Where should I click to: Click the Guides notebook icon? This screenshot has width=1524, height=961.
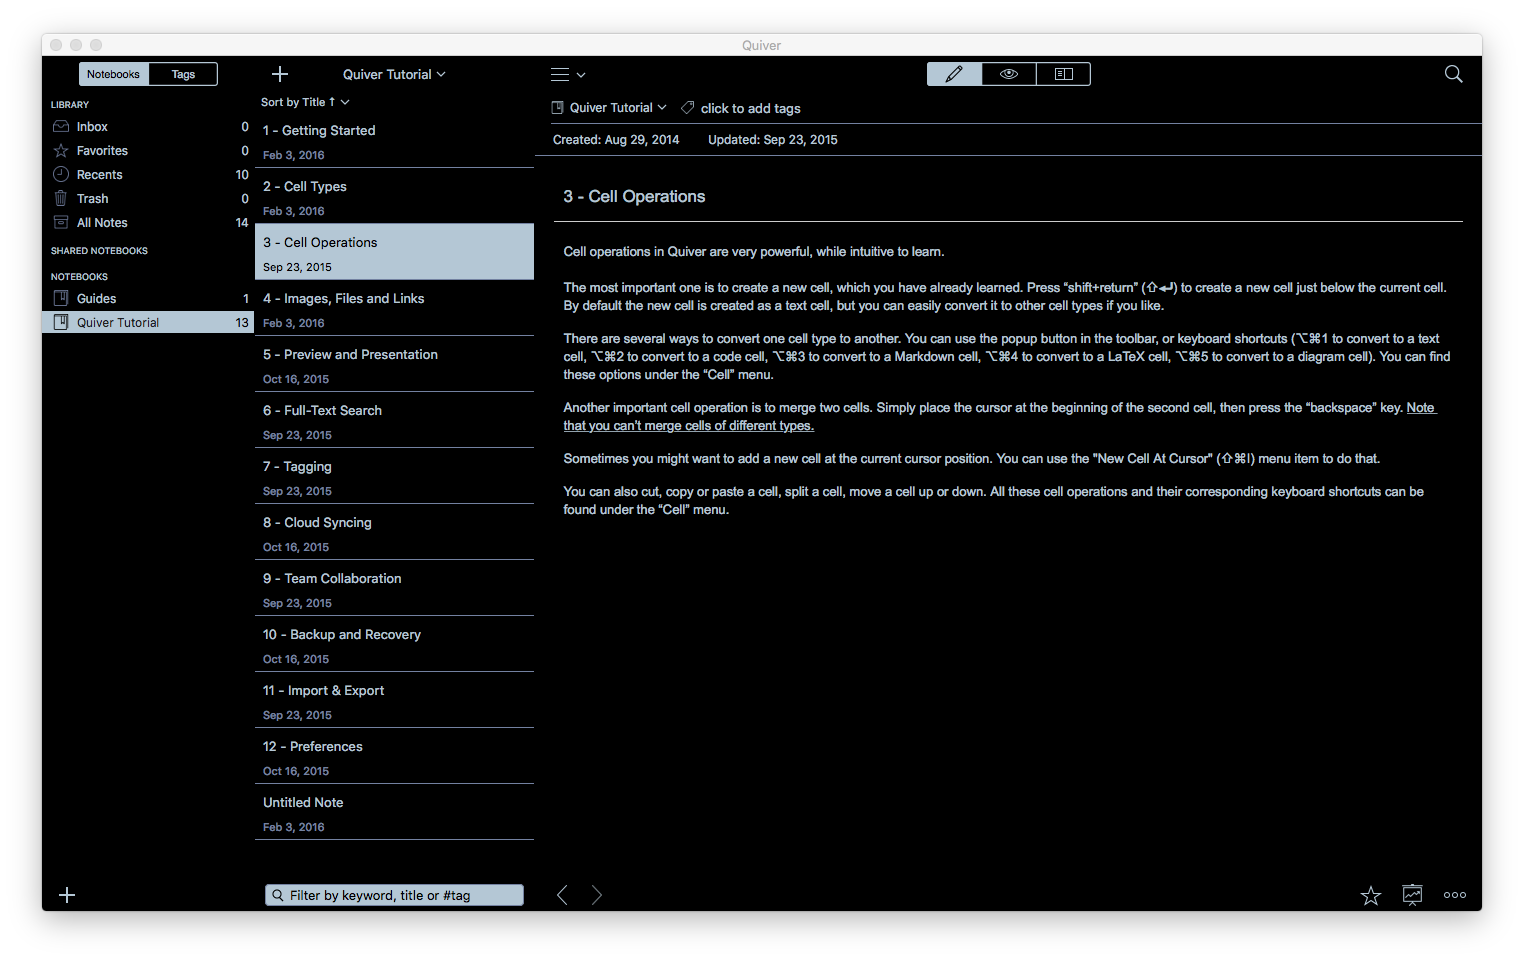tap(61, 298)
